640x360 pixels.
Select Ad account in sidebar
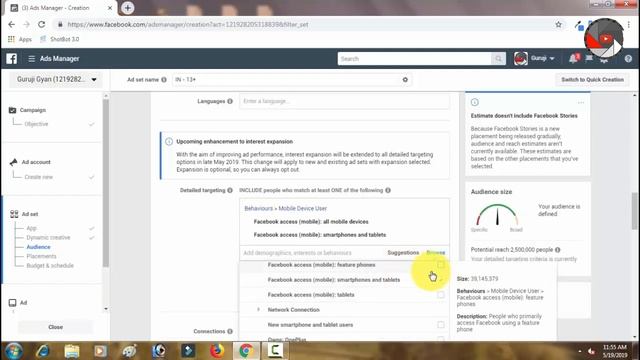[36, 162]
